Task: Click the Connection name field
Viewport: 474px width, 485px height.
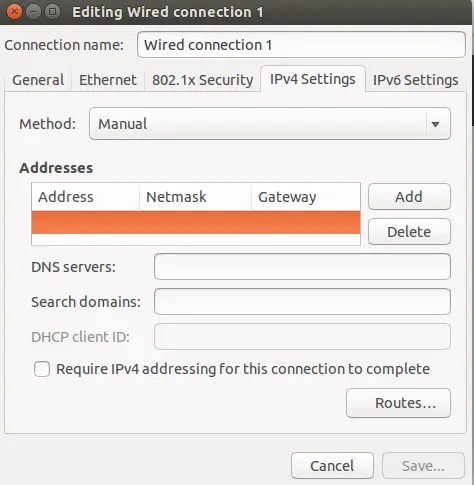Action: (301, 45)
